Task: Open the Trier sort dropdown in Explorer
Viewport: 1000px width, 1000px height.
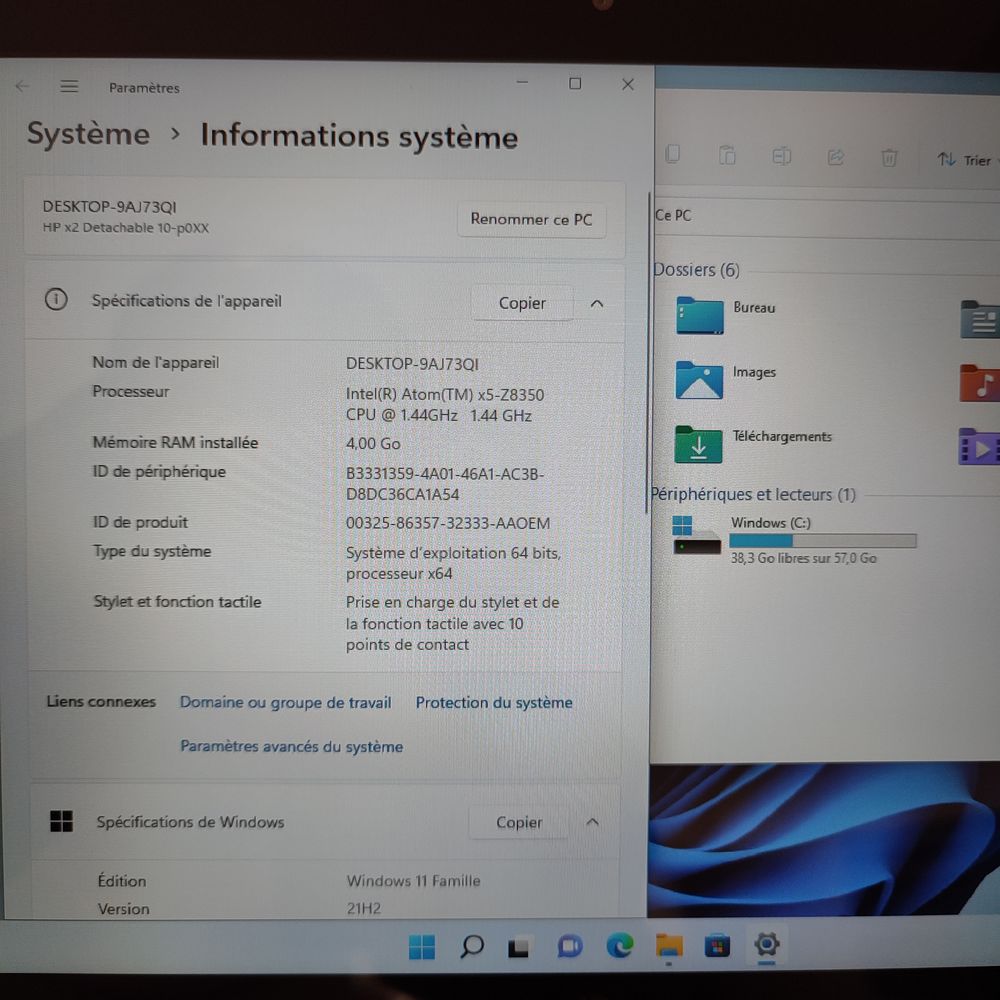Action: pos(966,159)
